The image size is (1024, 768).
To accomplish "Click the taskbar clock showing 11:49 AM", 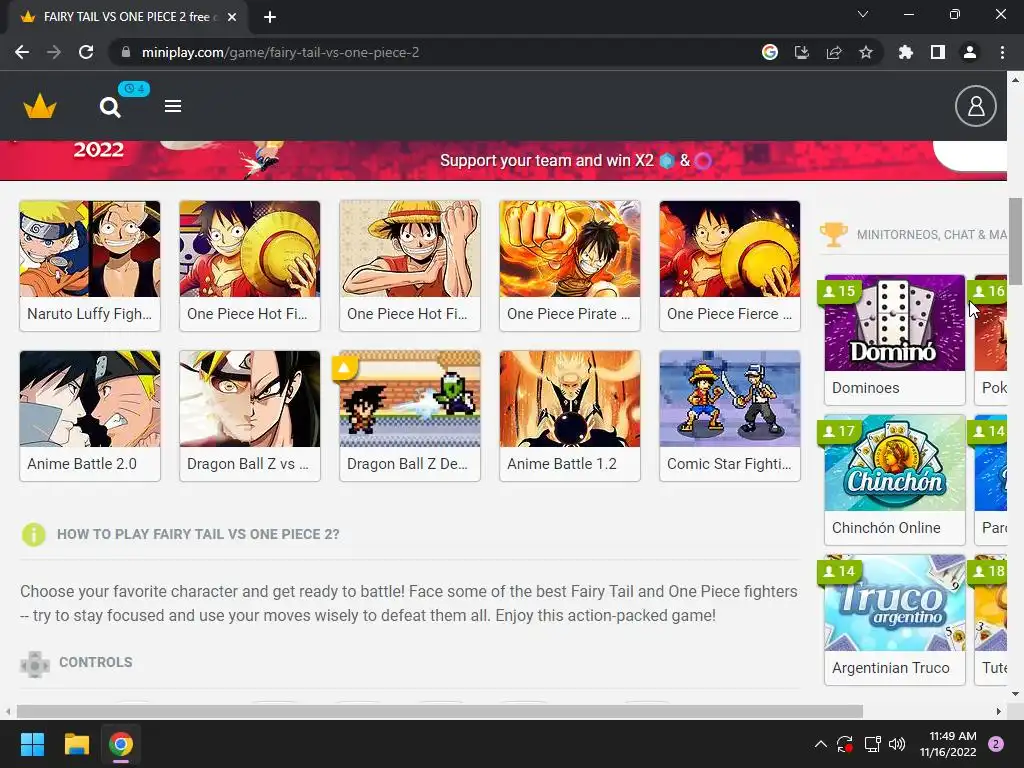I will click(948, 744).
